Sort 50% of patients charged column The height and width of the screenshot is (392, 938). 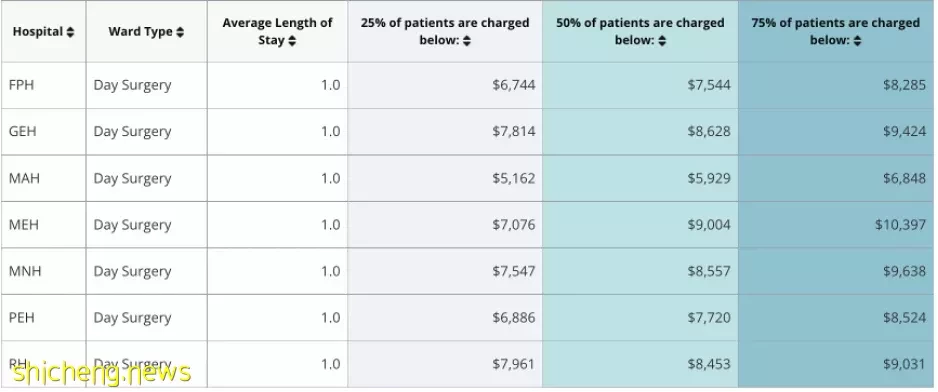tap(662, 41)
